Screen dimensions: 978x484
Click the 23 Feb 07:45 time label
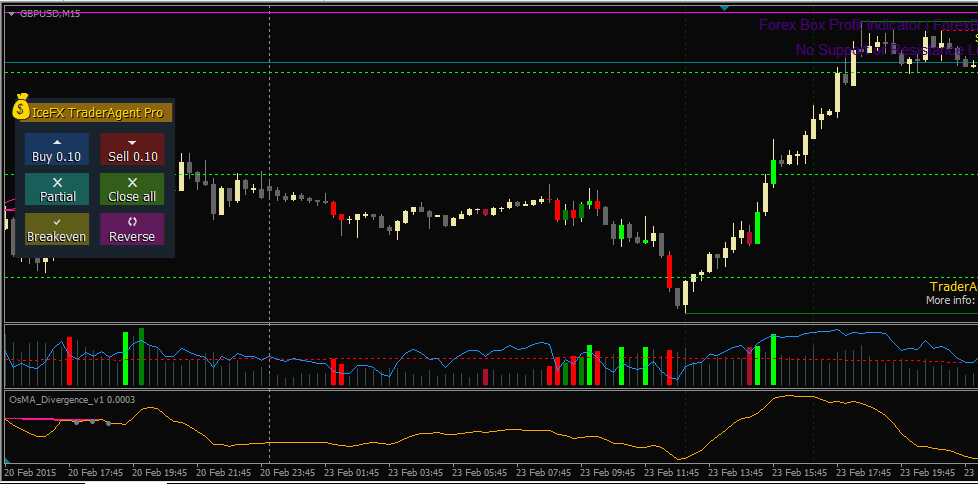(x=543, y=472)
